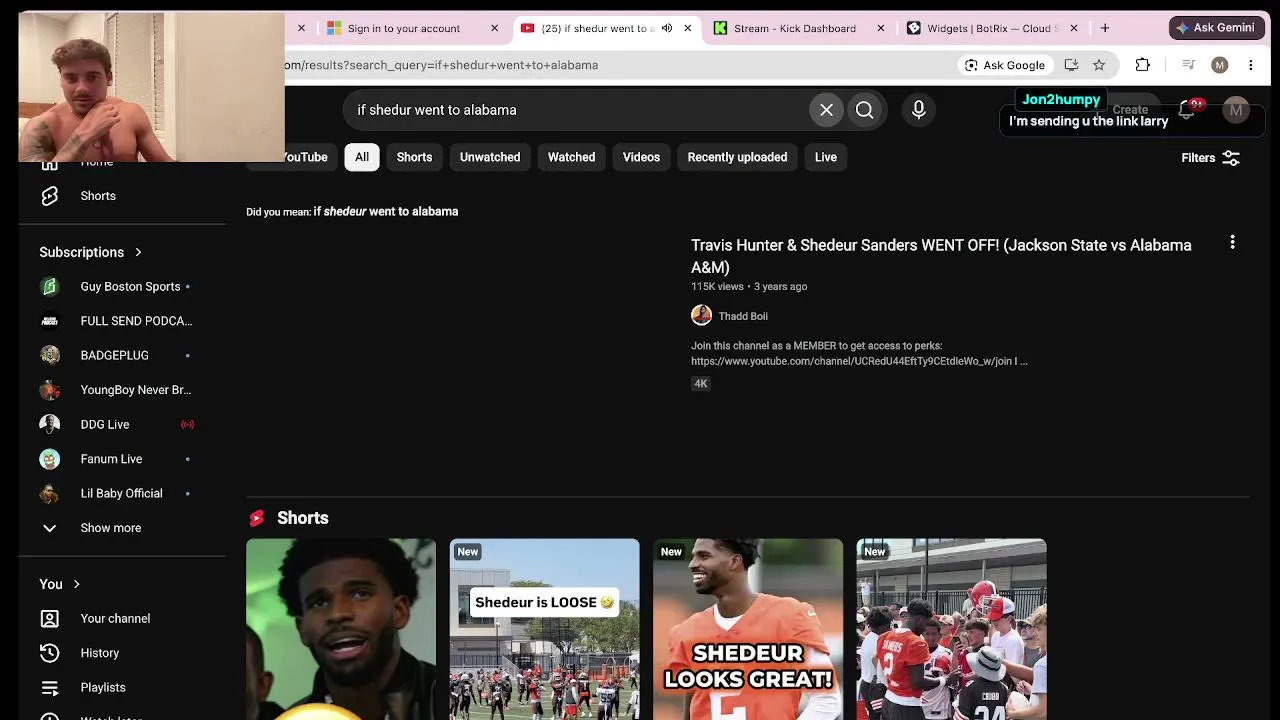This screenshot has height=720, width=1280.
Task: Close the Widgets | BotRix tab
Action: pyautogui.click(x=1074, y=28)
